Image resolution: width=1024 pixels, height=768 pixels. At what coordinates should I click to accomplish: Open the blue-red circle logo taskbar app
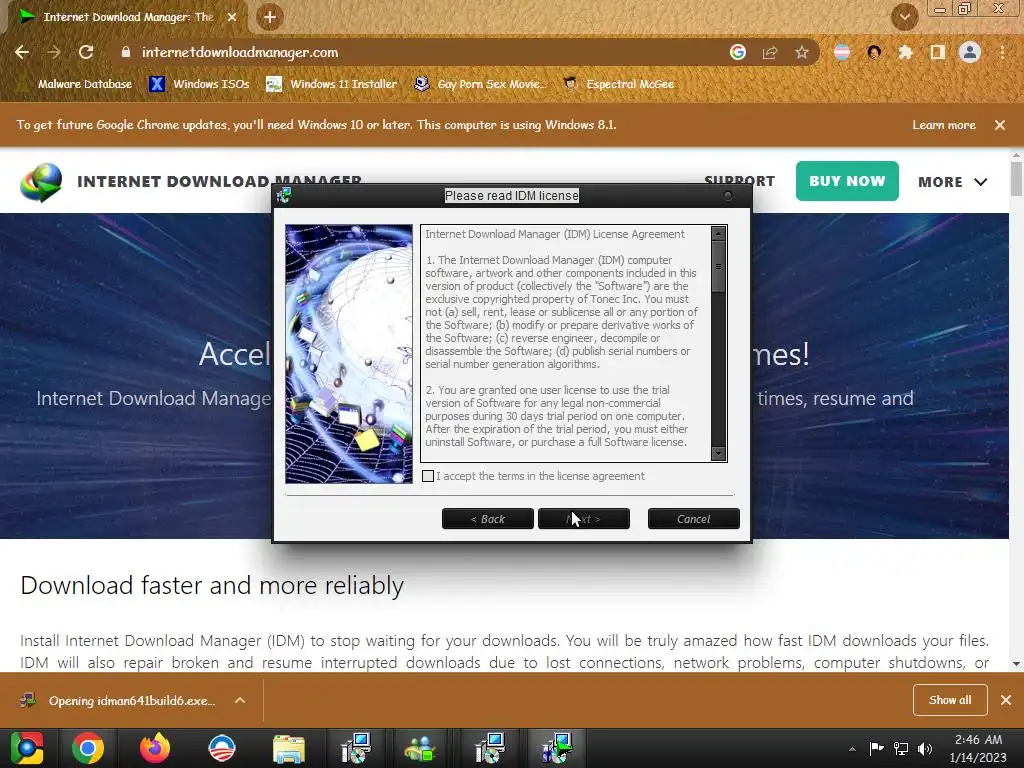221,748
